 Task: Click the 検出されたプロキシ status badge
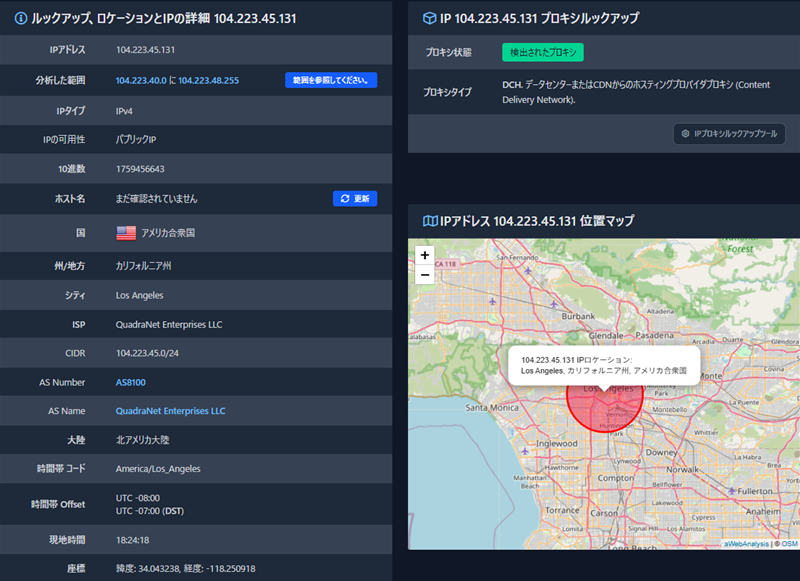coord(543,52)
